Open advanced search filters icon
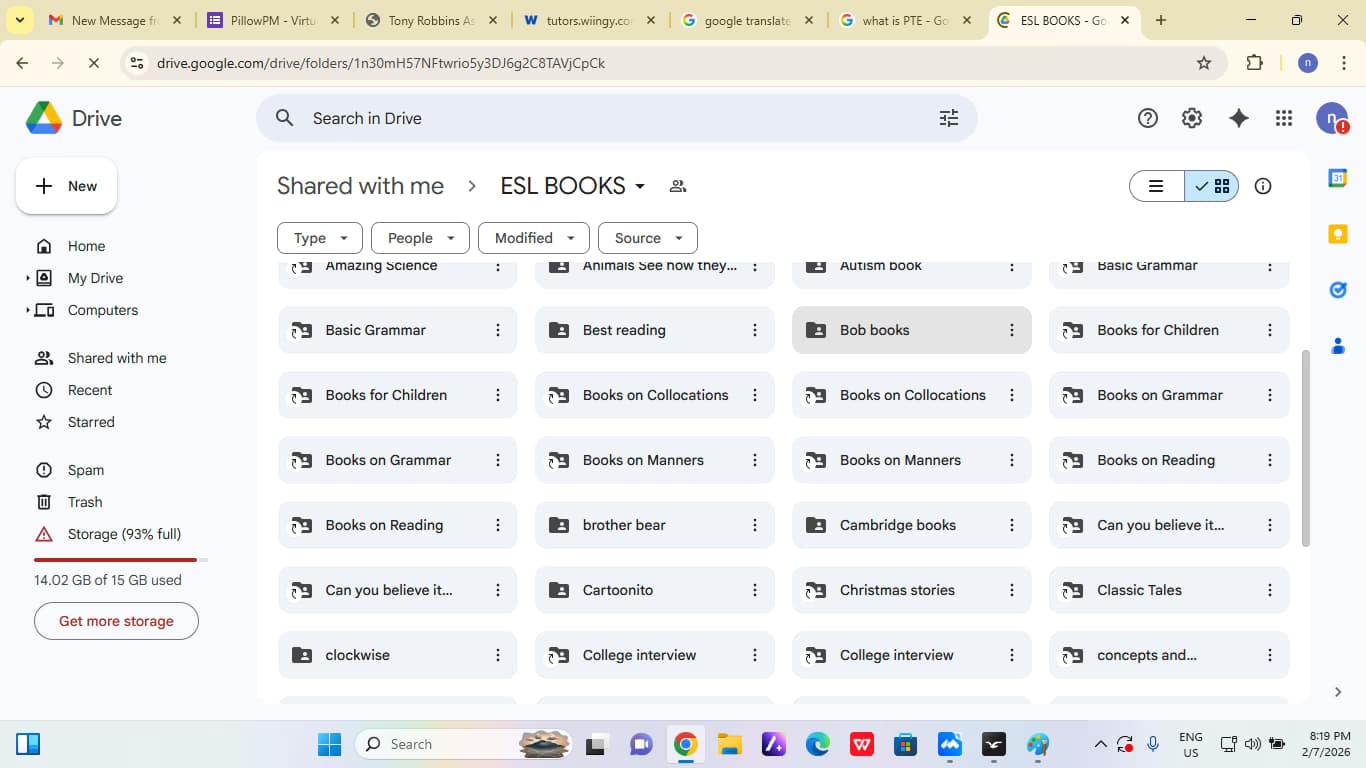 pos(948,117)
